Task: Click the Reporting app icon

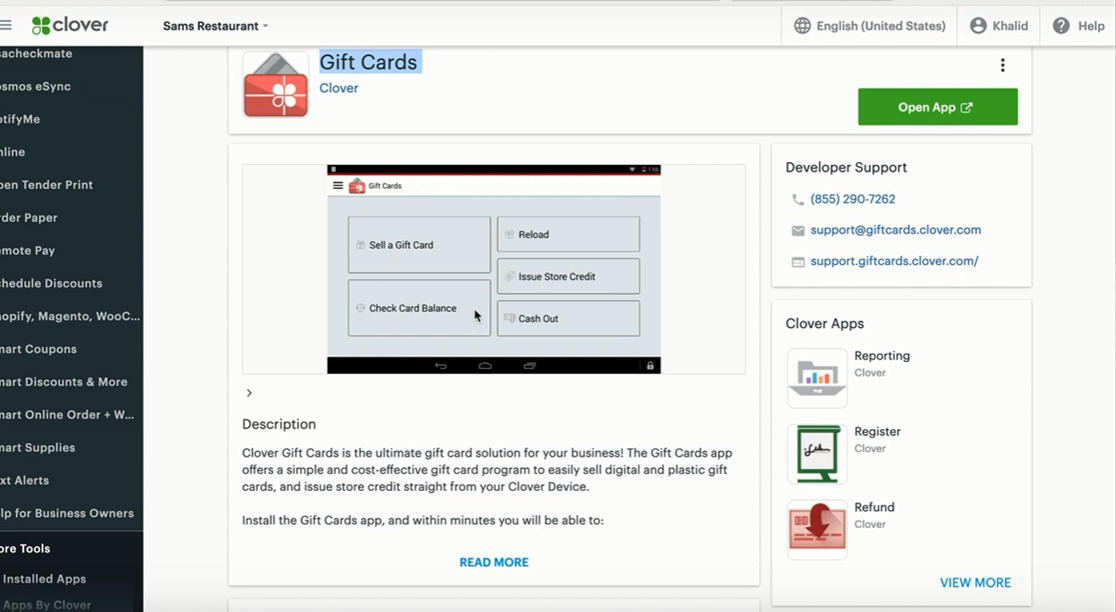Action: pos(817,378)
